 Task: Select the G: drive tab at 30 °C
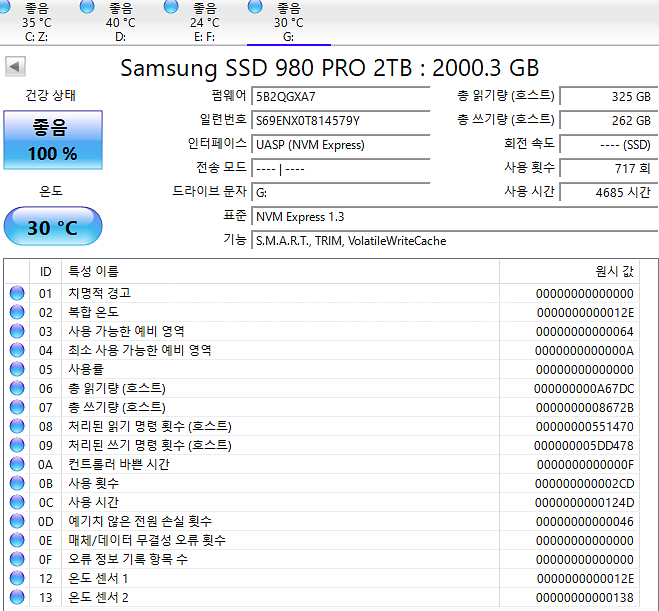click(288, 22)
